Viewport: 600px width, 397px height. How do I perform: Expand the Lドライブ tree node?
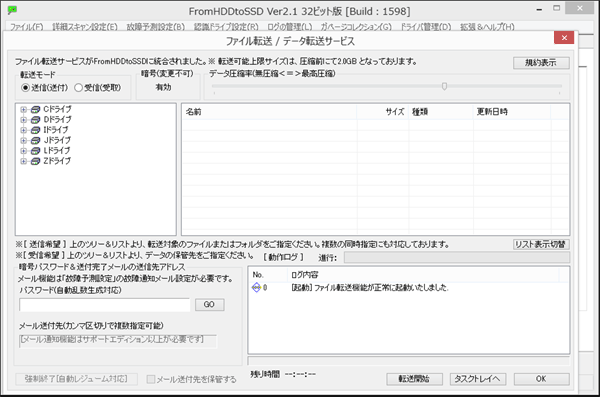[24, 151]
